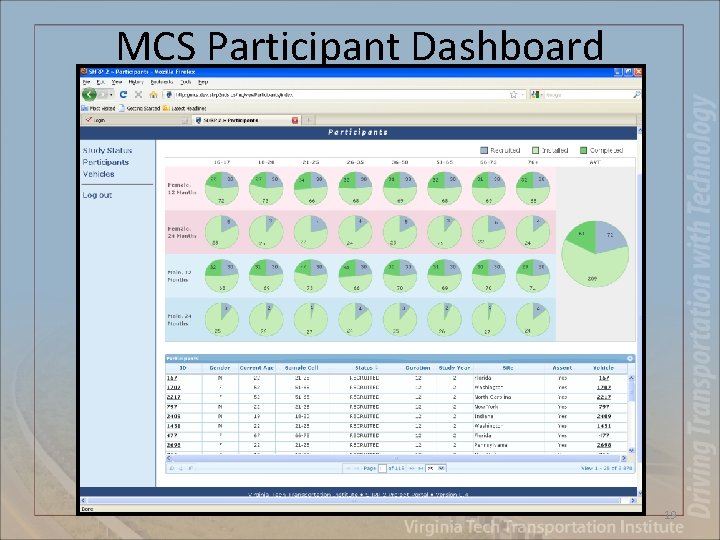720x540 pixels.
Task: Click in the Firefox address bar
Action: (340, 95)
